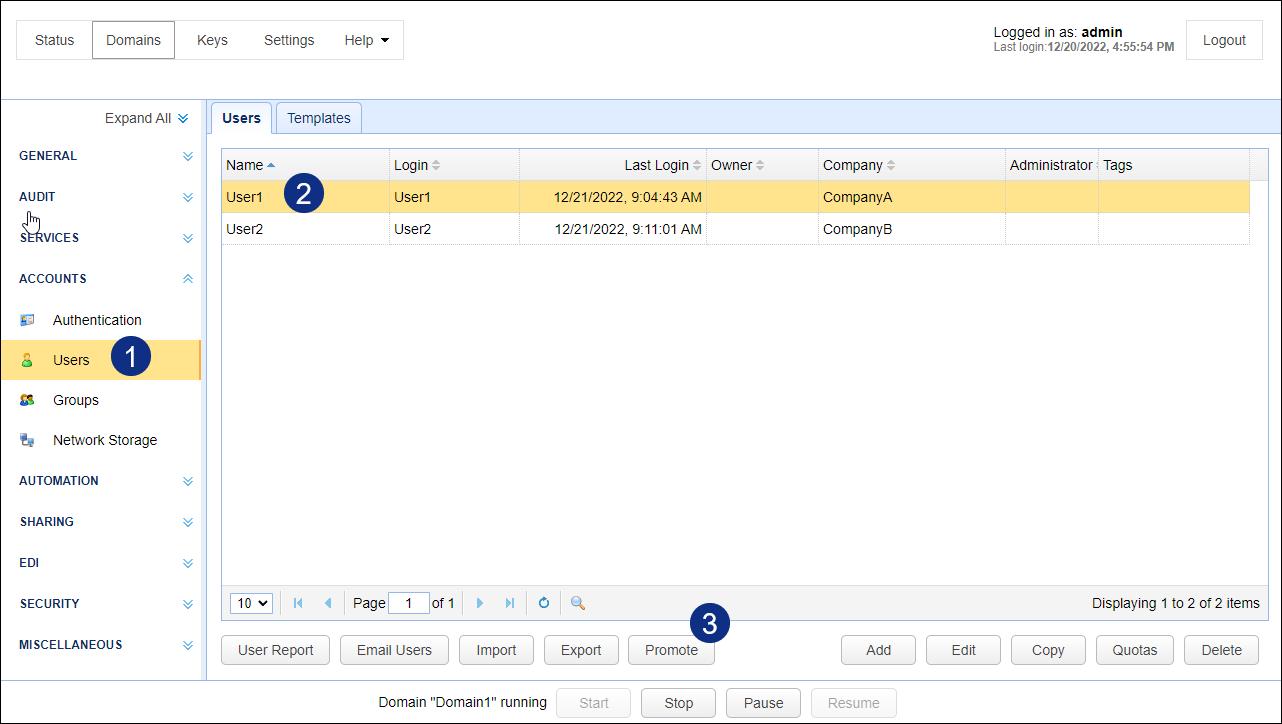
Task: Select the User2 row name cell
Action: click(x=305, y=229)
